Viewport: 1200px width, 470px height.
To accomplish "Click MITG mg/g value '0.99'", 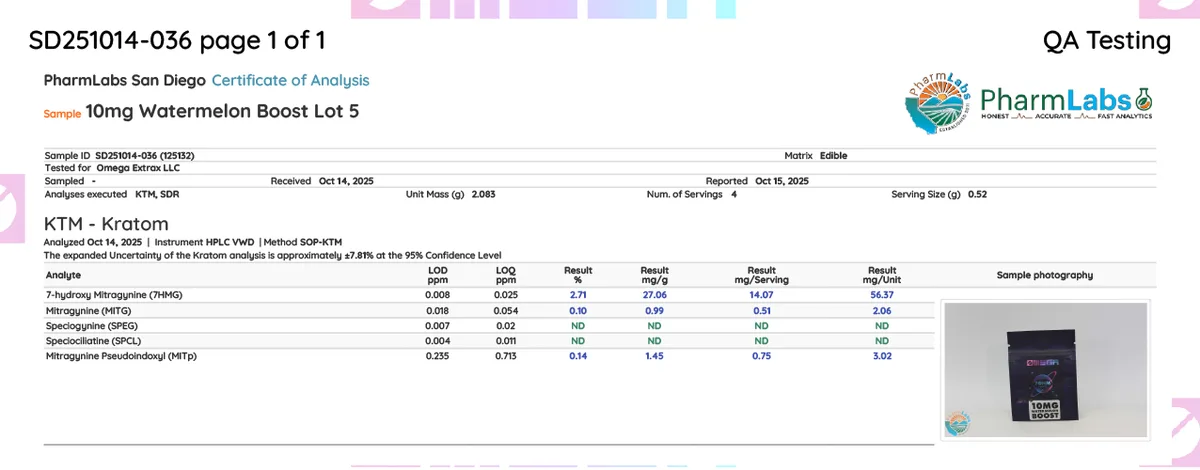I will (655, 312).
